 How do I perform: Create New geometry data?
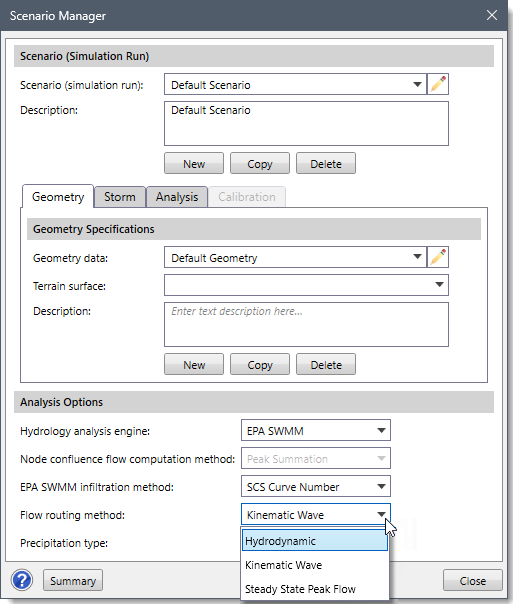point(194,364)
